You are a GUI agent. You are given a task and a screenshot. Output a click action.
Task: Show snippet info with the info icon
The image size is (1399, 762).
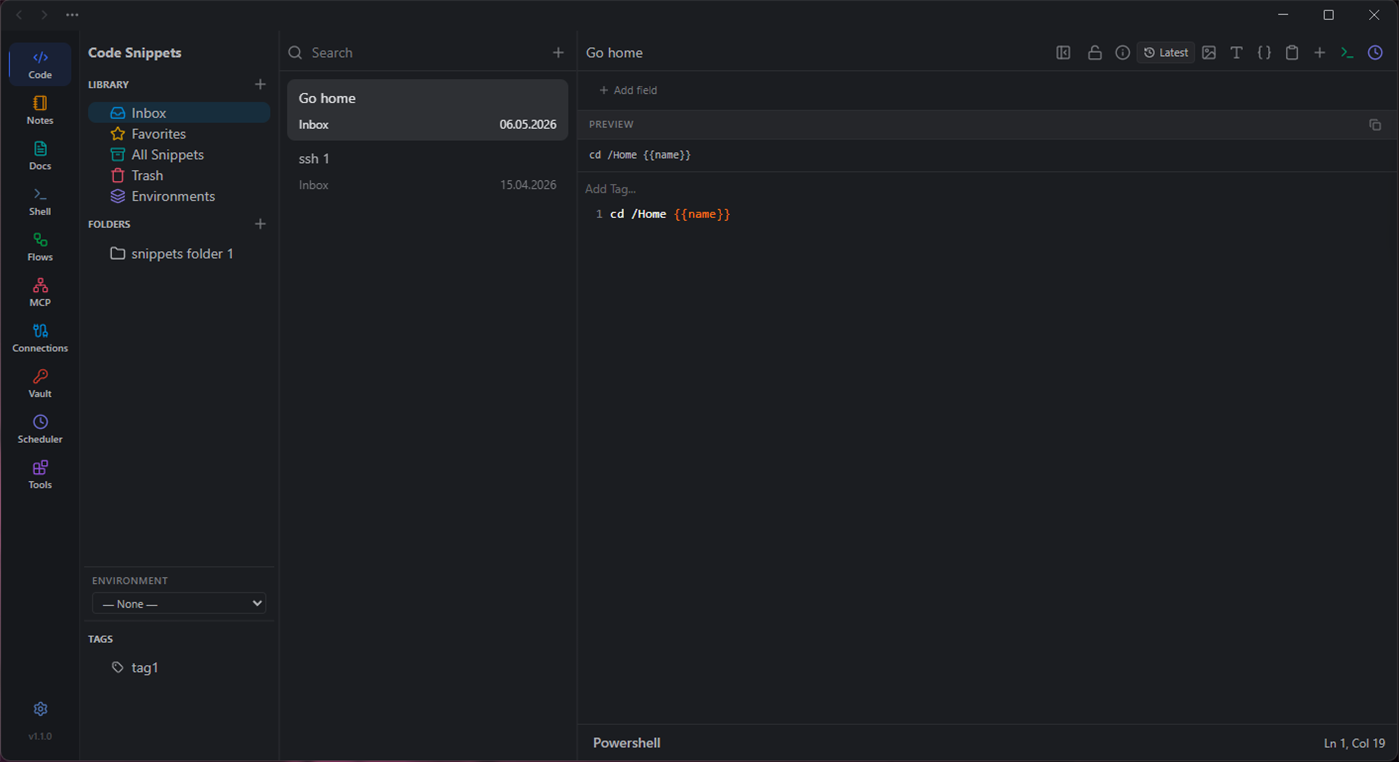coord(1123,53)
